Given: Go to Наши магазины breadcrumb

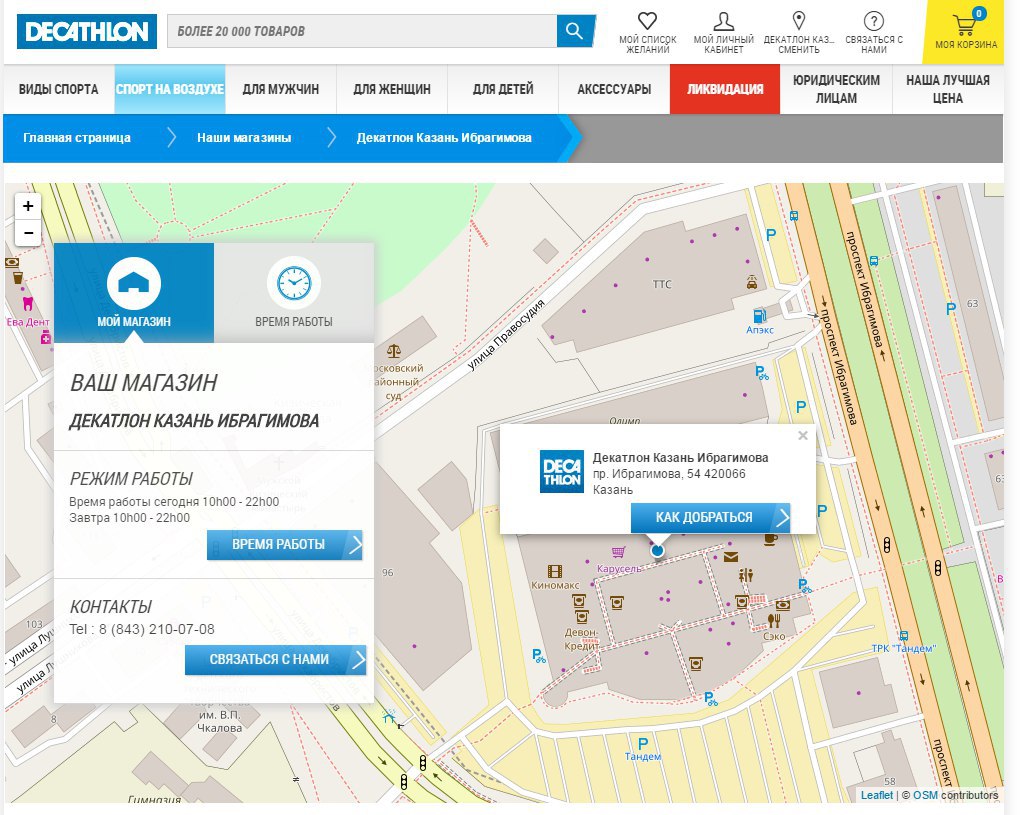Looking at the screenshot, I should pyautogui.click(x=244, y=138).
